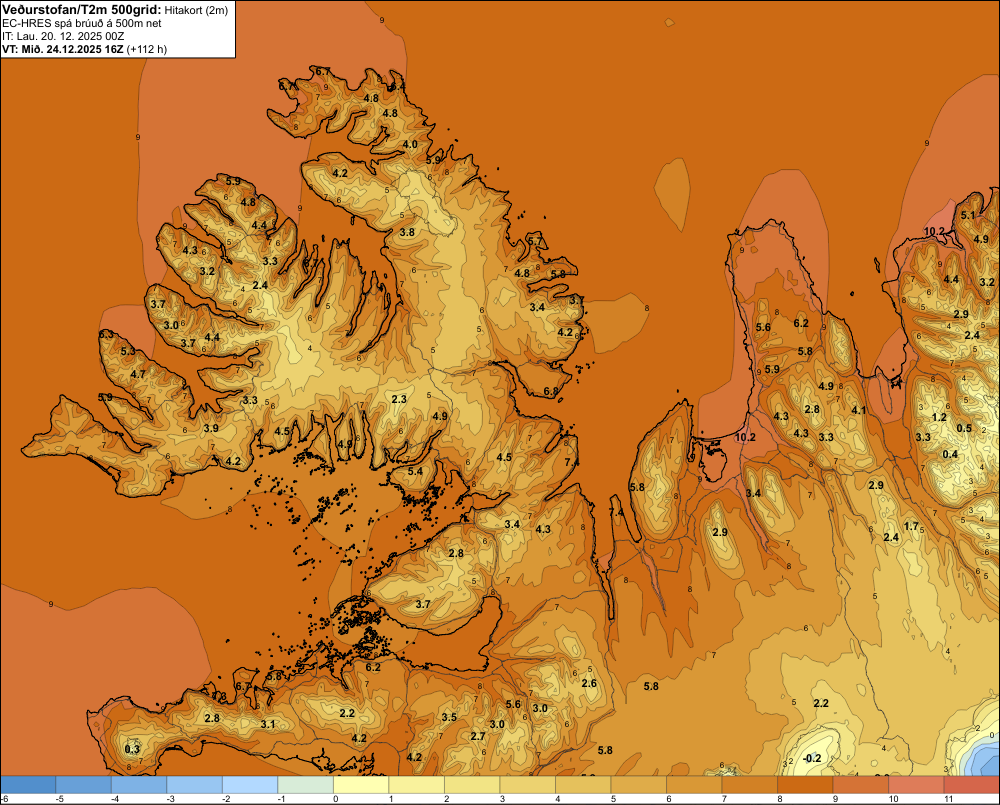The image size is (1000, 805).
Task: Click the legend swatch between -2 and -1
Action: 251,785
